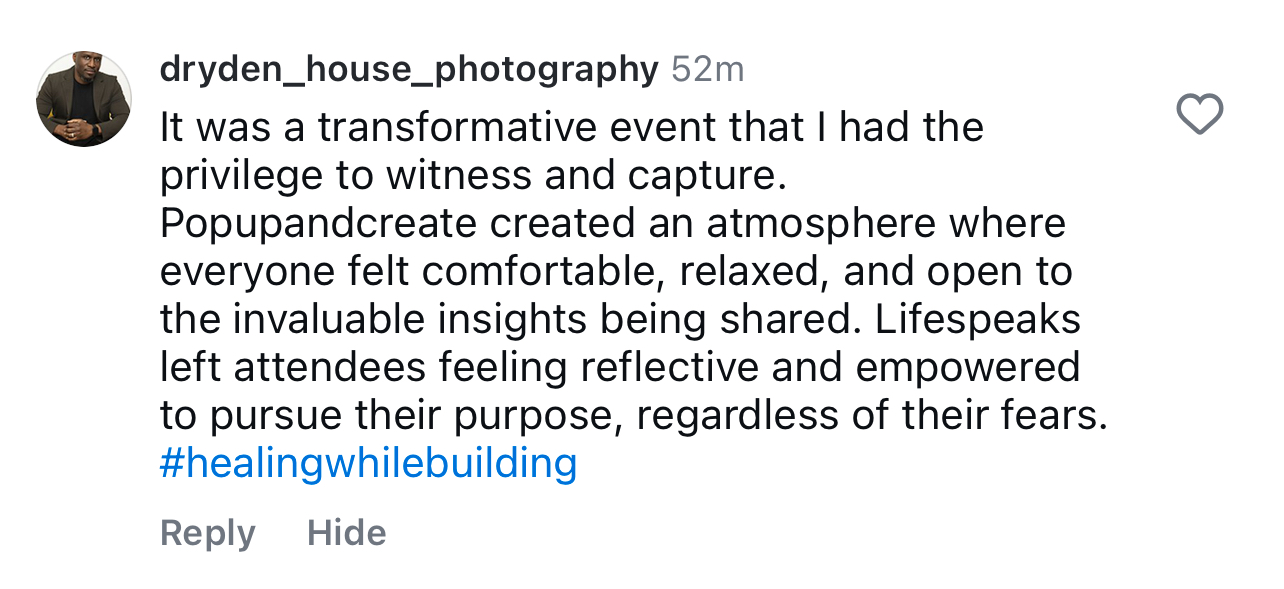Click the word "witness" in the comment
Viewport: 1284px width, 589px height.
point(458,176)
